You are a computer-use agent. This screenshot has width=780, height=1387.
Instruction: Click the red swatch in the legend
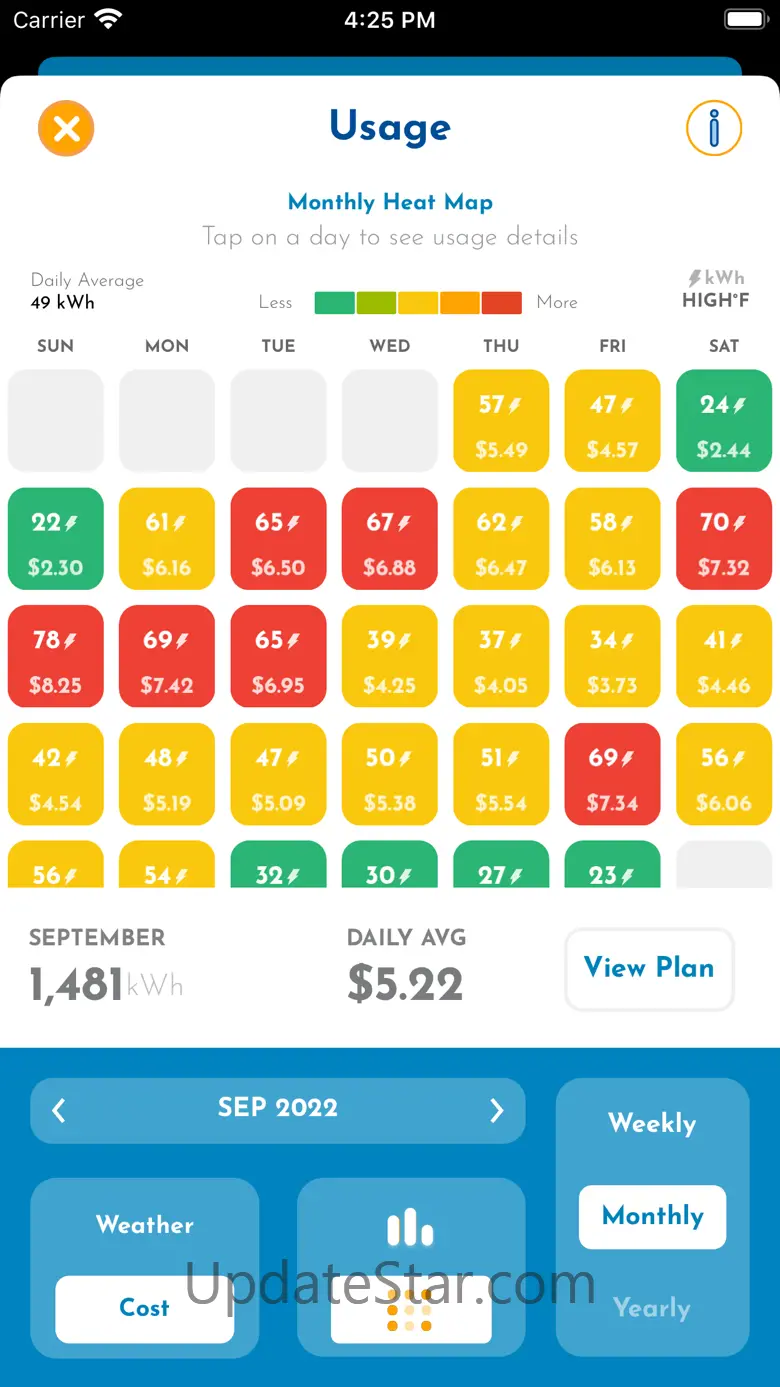pyautogui.click(x=501, y=303)
